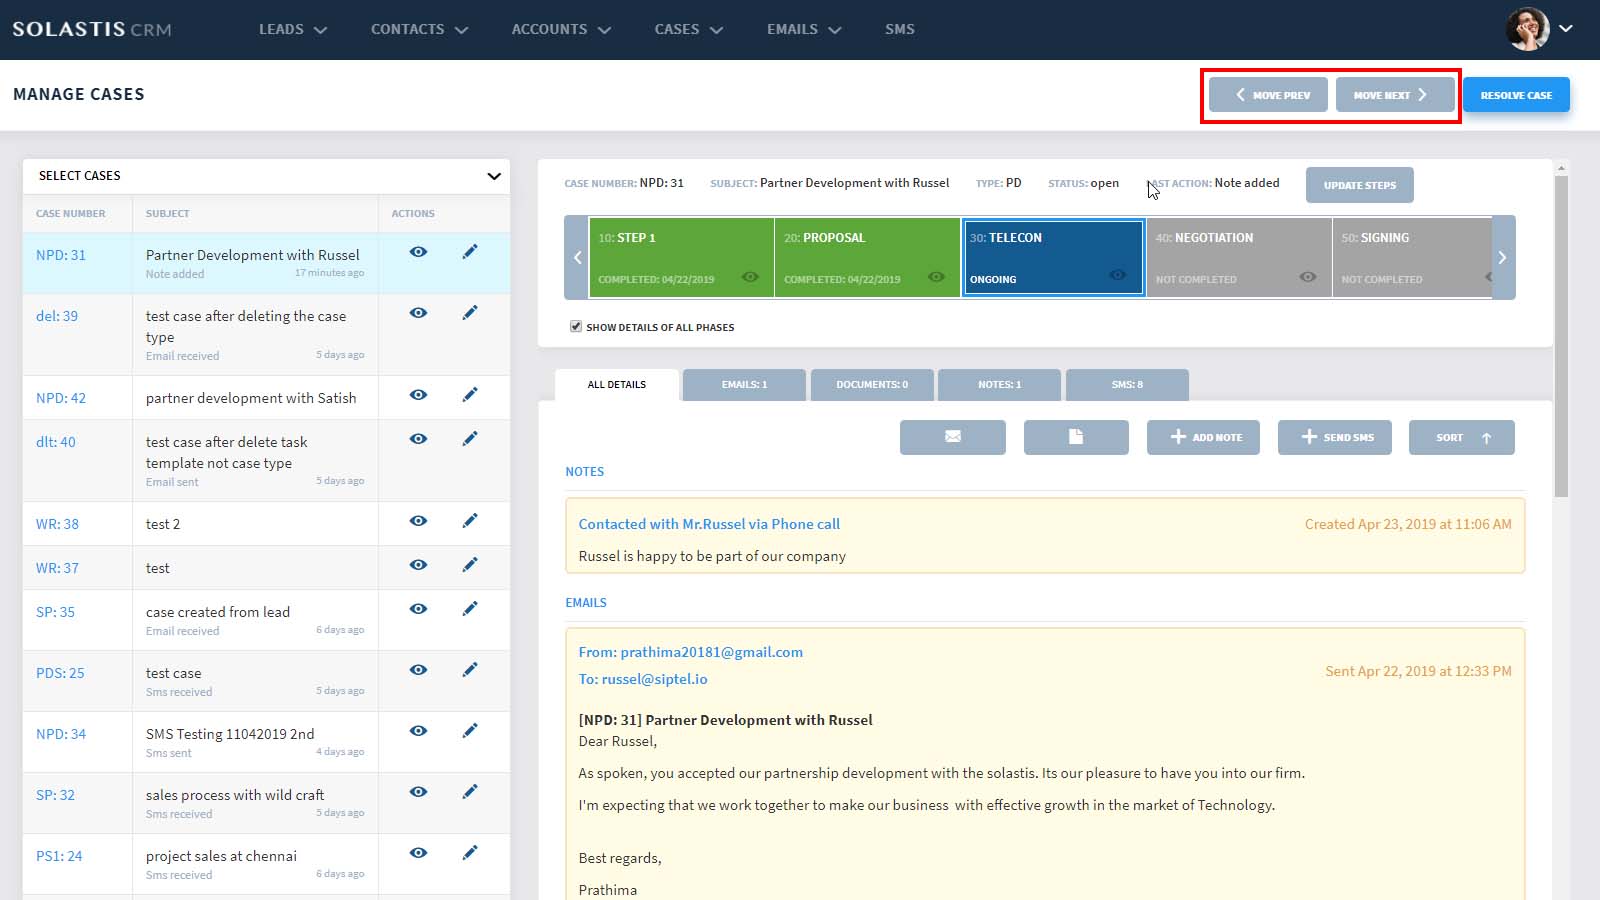
Task: View case NPD: 42 using eye icon
Action: 418,395
